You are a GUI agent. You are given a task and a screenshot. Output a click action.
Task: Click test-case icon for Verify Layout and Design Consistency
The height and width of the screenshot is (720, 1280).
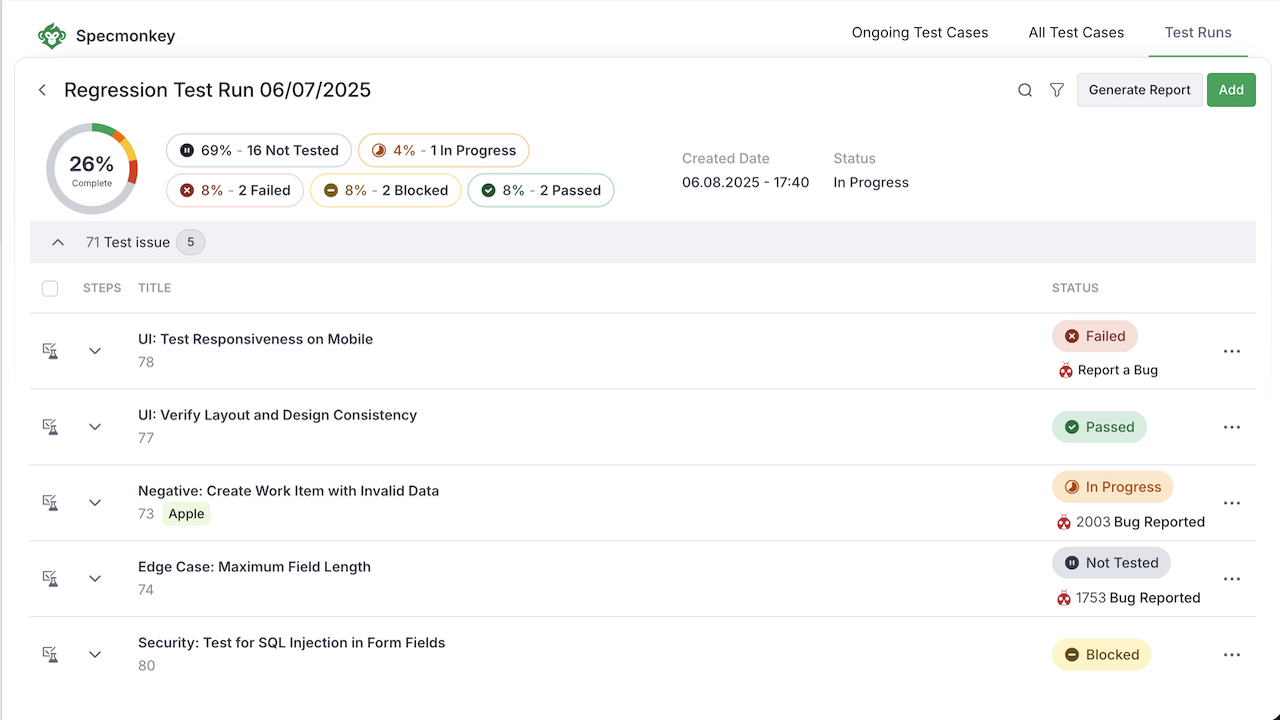(x=50, y=427)
